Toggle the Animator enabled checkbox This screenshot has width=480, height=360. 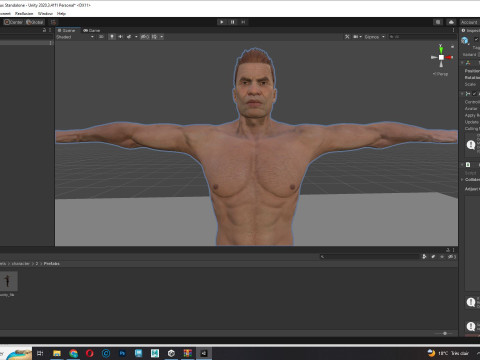pos(474,94)
